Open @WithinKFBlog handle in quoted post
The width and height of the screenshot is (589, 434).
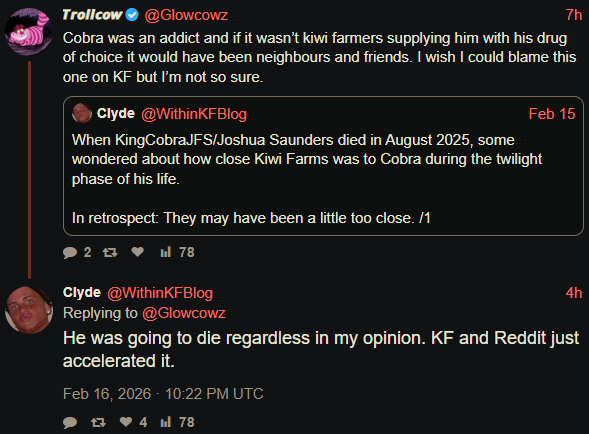pyautogui.click(x=194, y=114)
